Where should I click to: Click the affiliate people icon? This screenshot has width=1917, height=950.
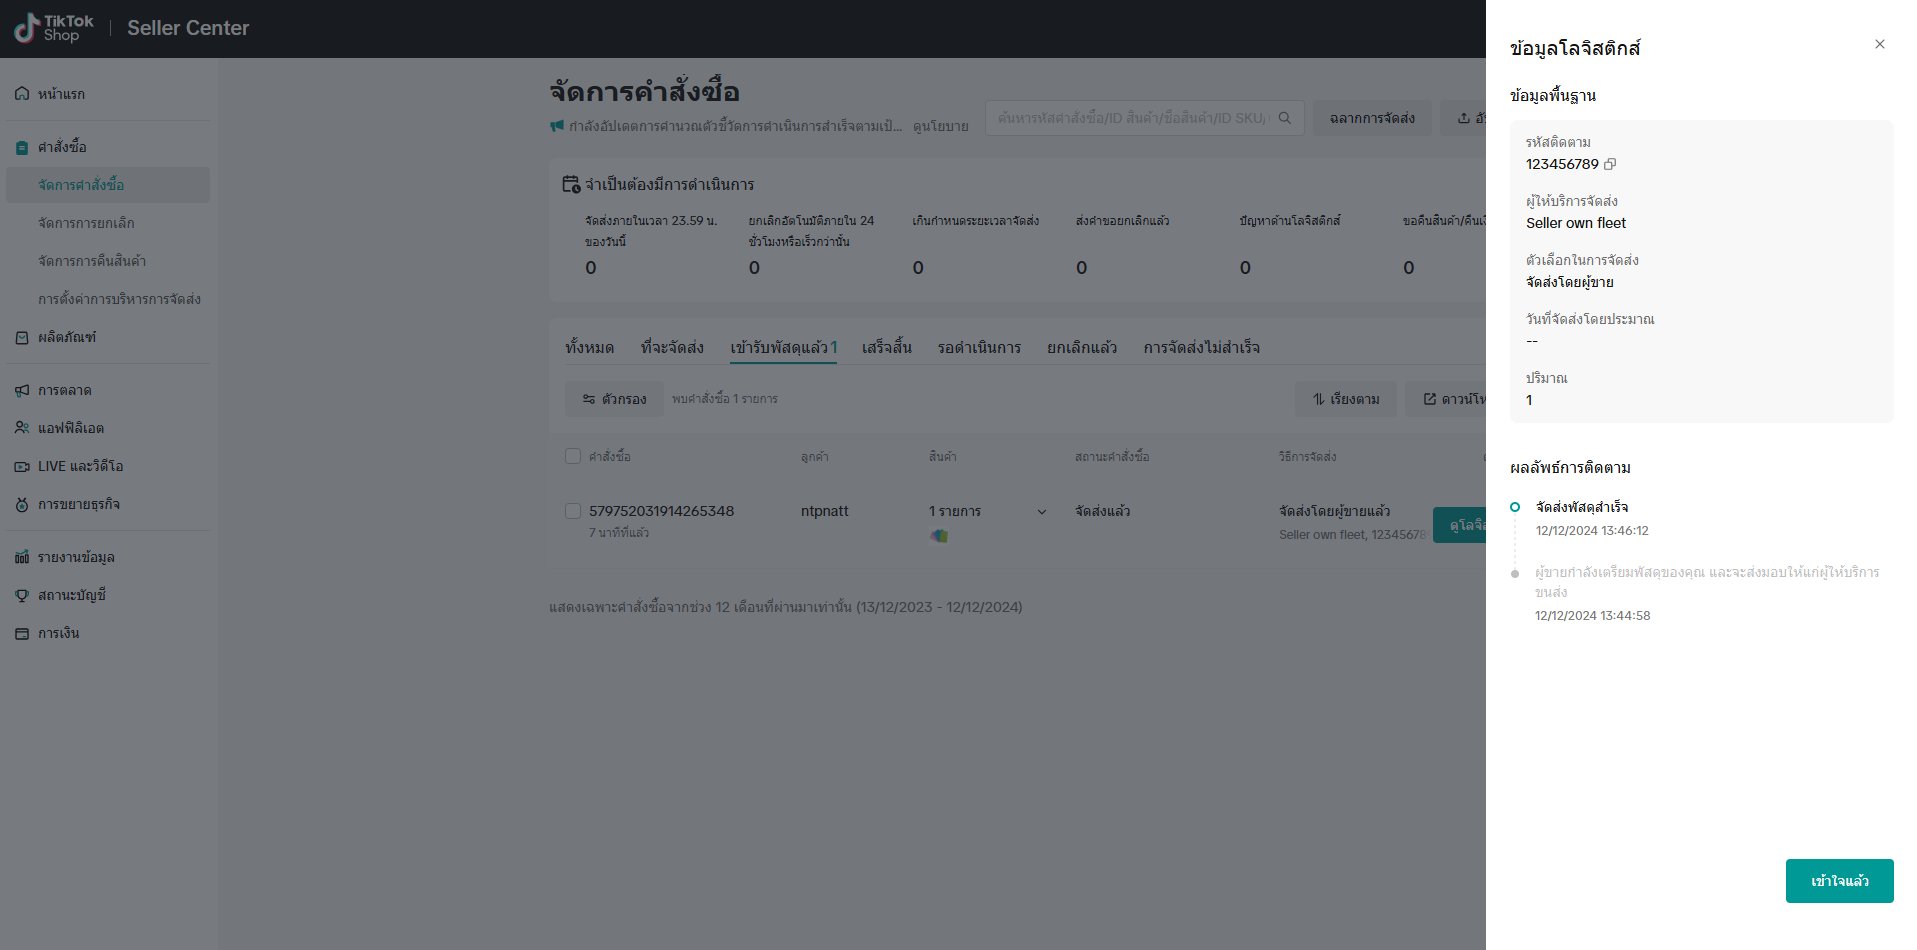click(x=22, y=428)
